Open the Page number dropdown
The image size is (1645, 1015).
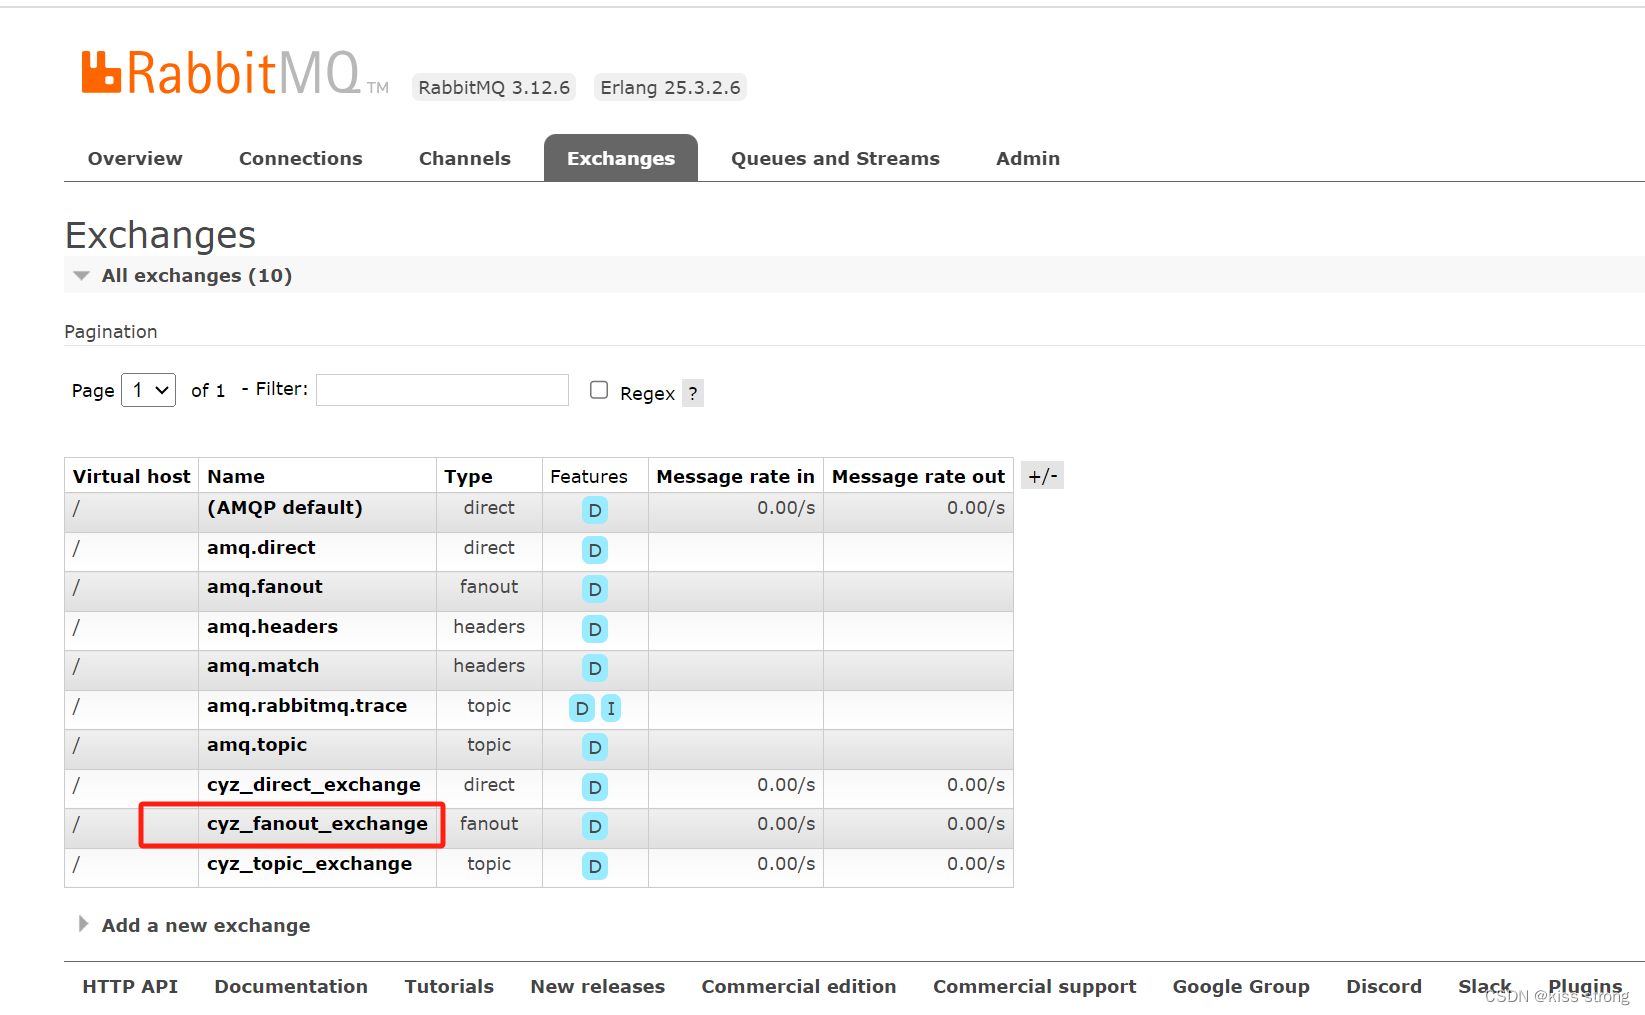click(x=148, y=390)
